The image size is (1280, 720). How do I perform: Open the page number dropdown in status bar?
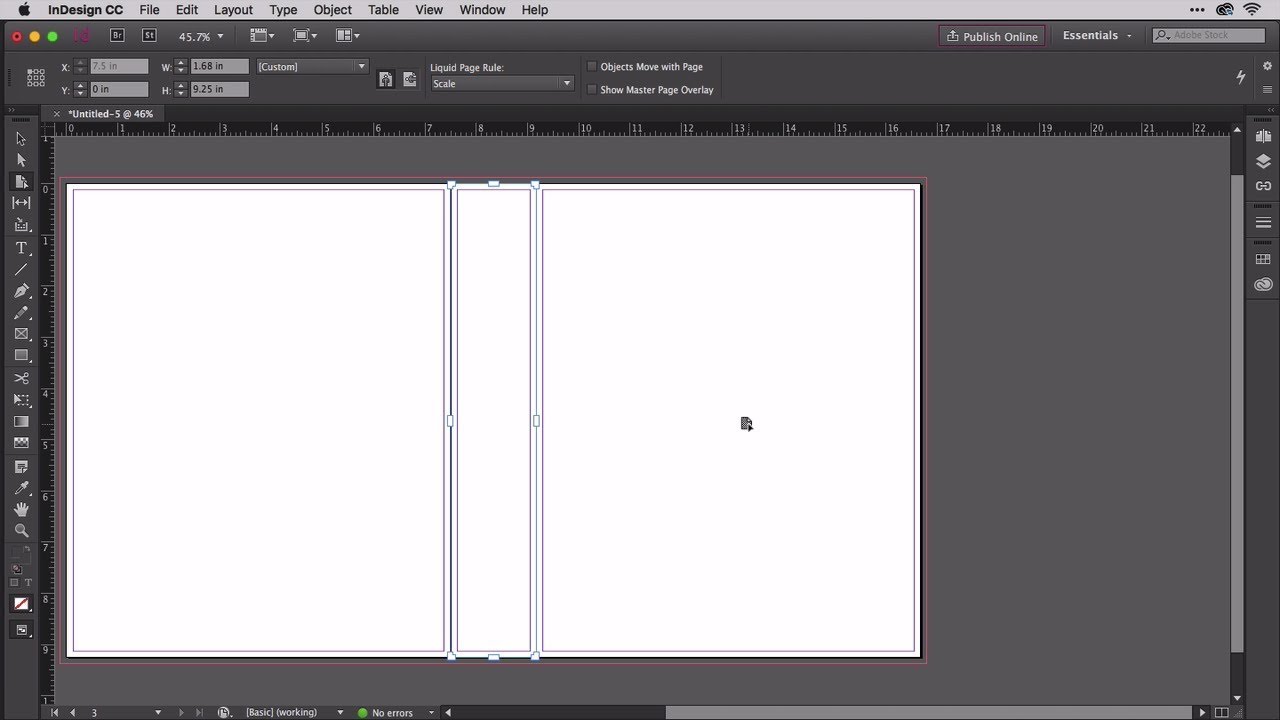[158, 713]
